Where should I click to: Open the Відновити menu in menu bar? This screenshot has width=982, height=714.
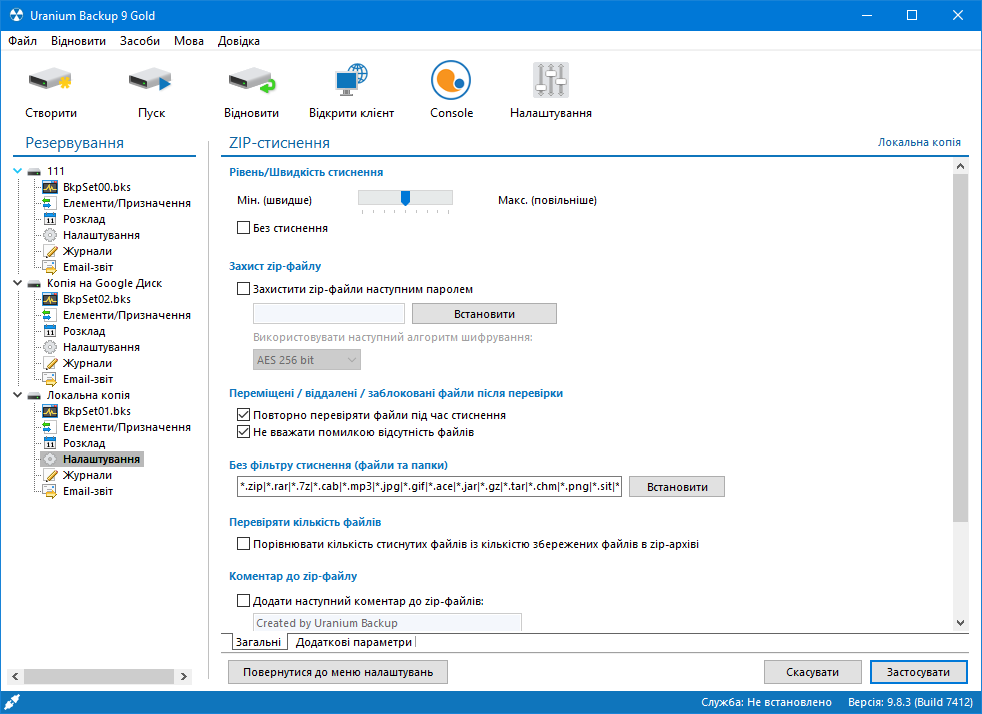78,41
